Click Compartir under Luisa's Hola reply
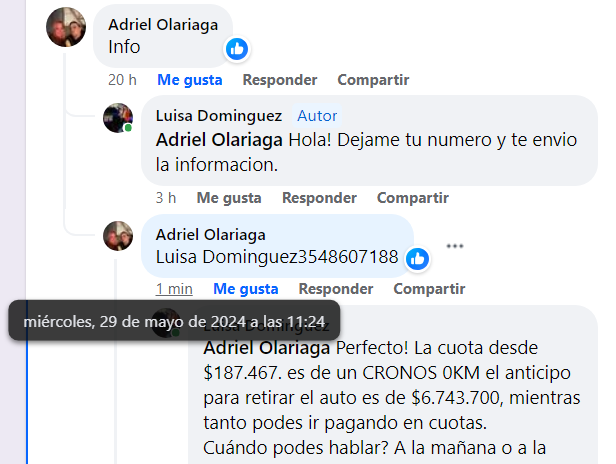This screenshot has height=464, width=616. click(x=413, y=198)
